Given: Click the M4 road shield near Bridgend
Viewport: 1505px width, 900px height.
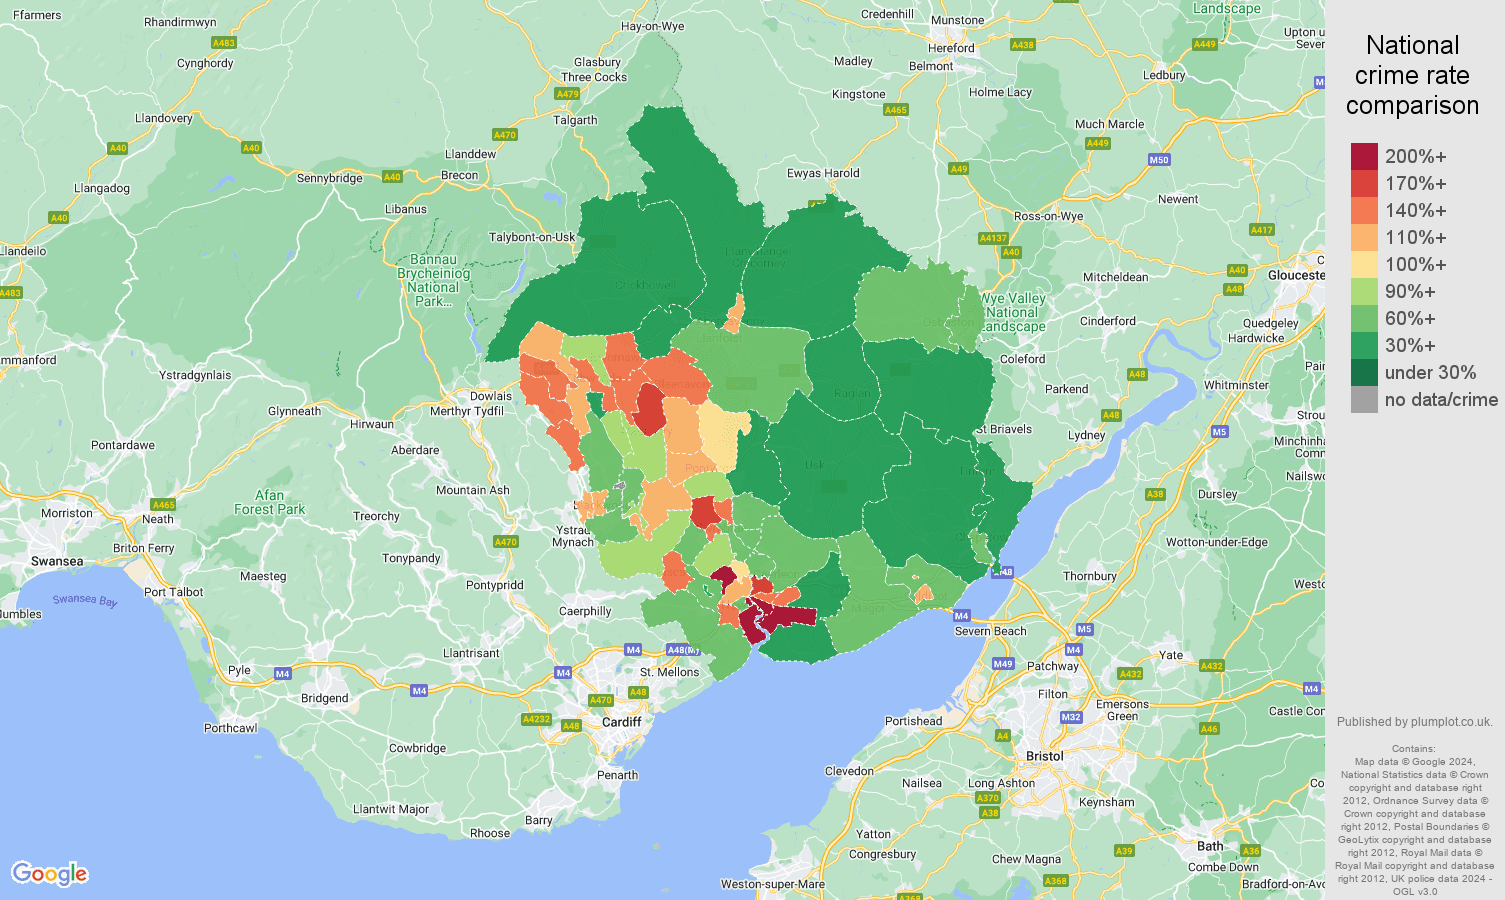Looking at the screenshot, I should click(282, 674).
